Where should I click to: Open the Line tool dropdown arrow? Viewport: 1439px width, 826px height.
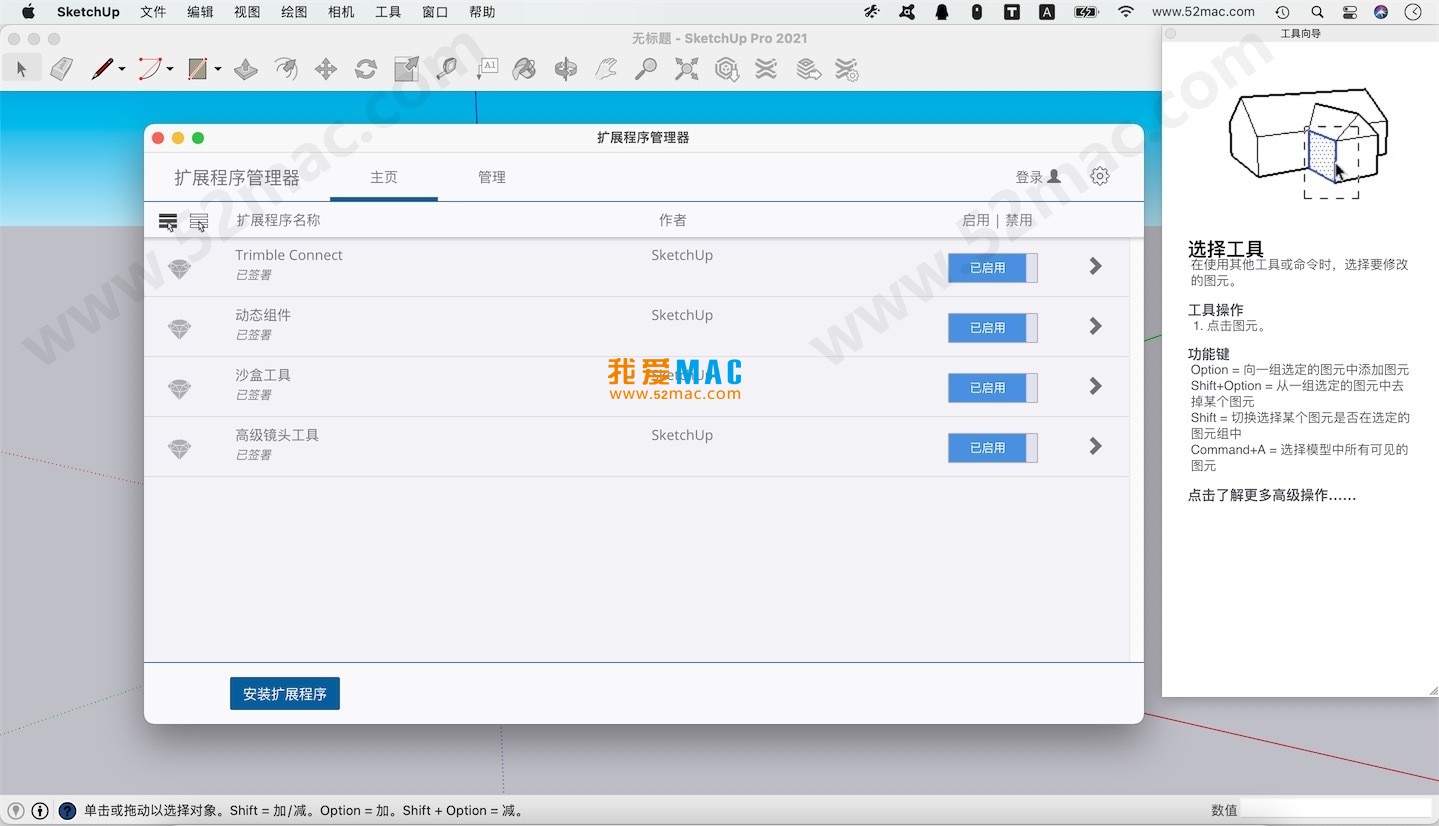122,69
